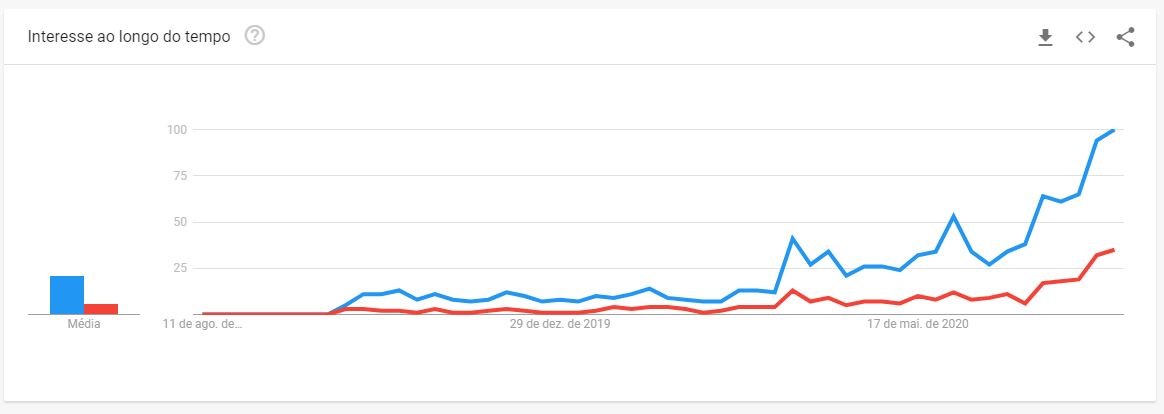
Task: Click the blue line's peak at 100
Action: (1113, 130)
